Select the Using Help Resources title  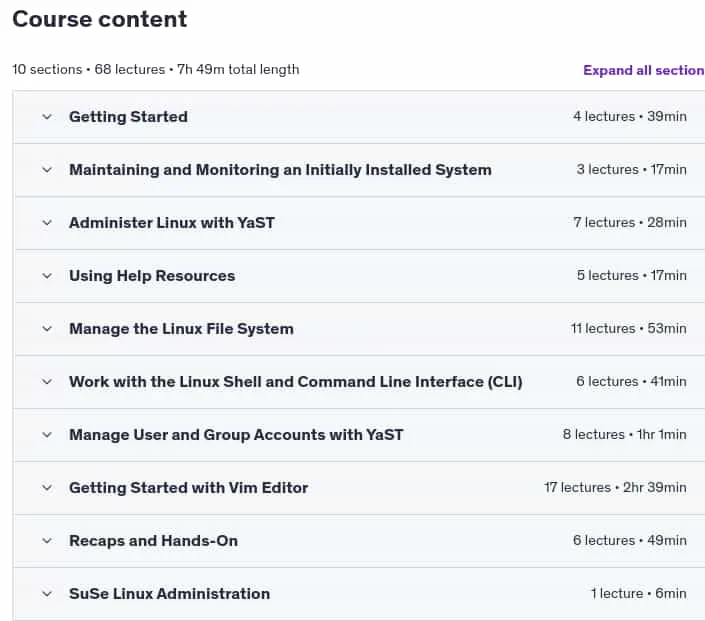tap(152, 276)
